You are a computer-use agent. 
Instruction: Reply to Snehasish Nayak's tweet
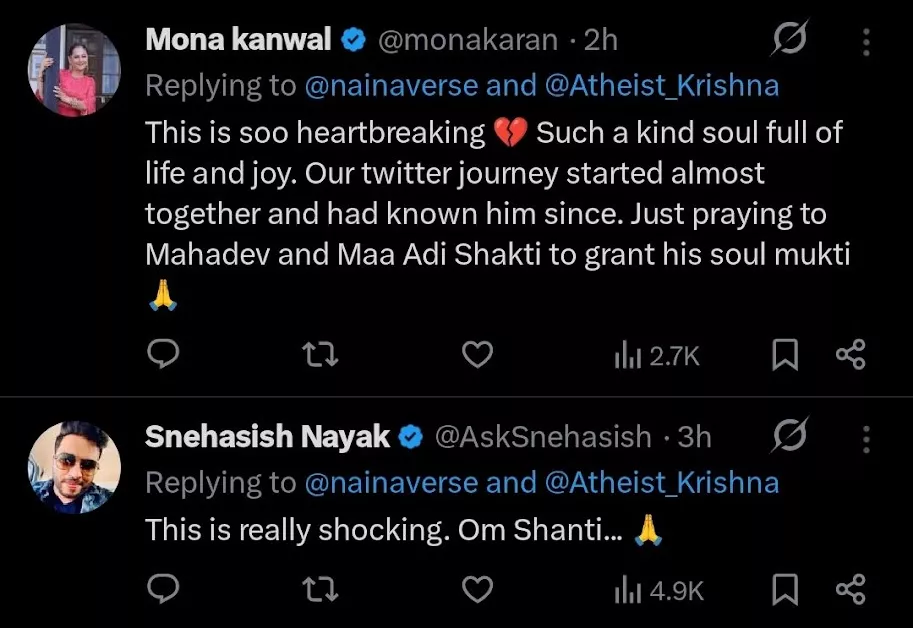[x=163, y=591]
